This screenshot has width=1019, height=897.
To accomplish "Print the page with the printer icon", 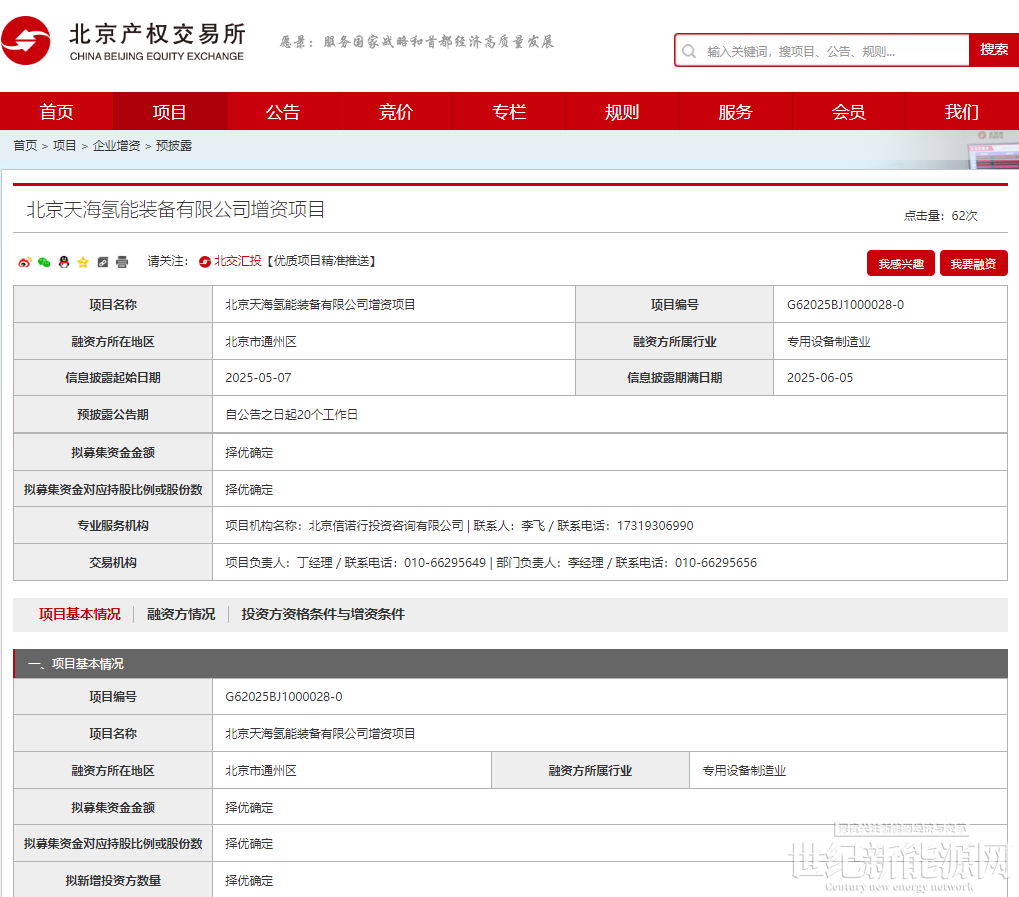I will tap(122, 262).
